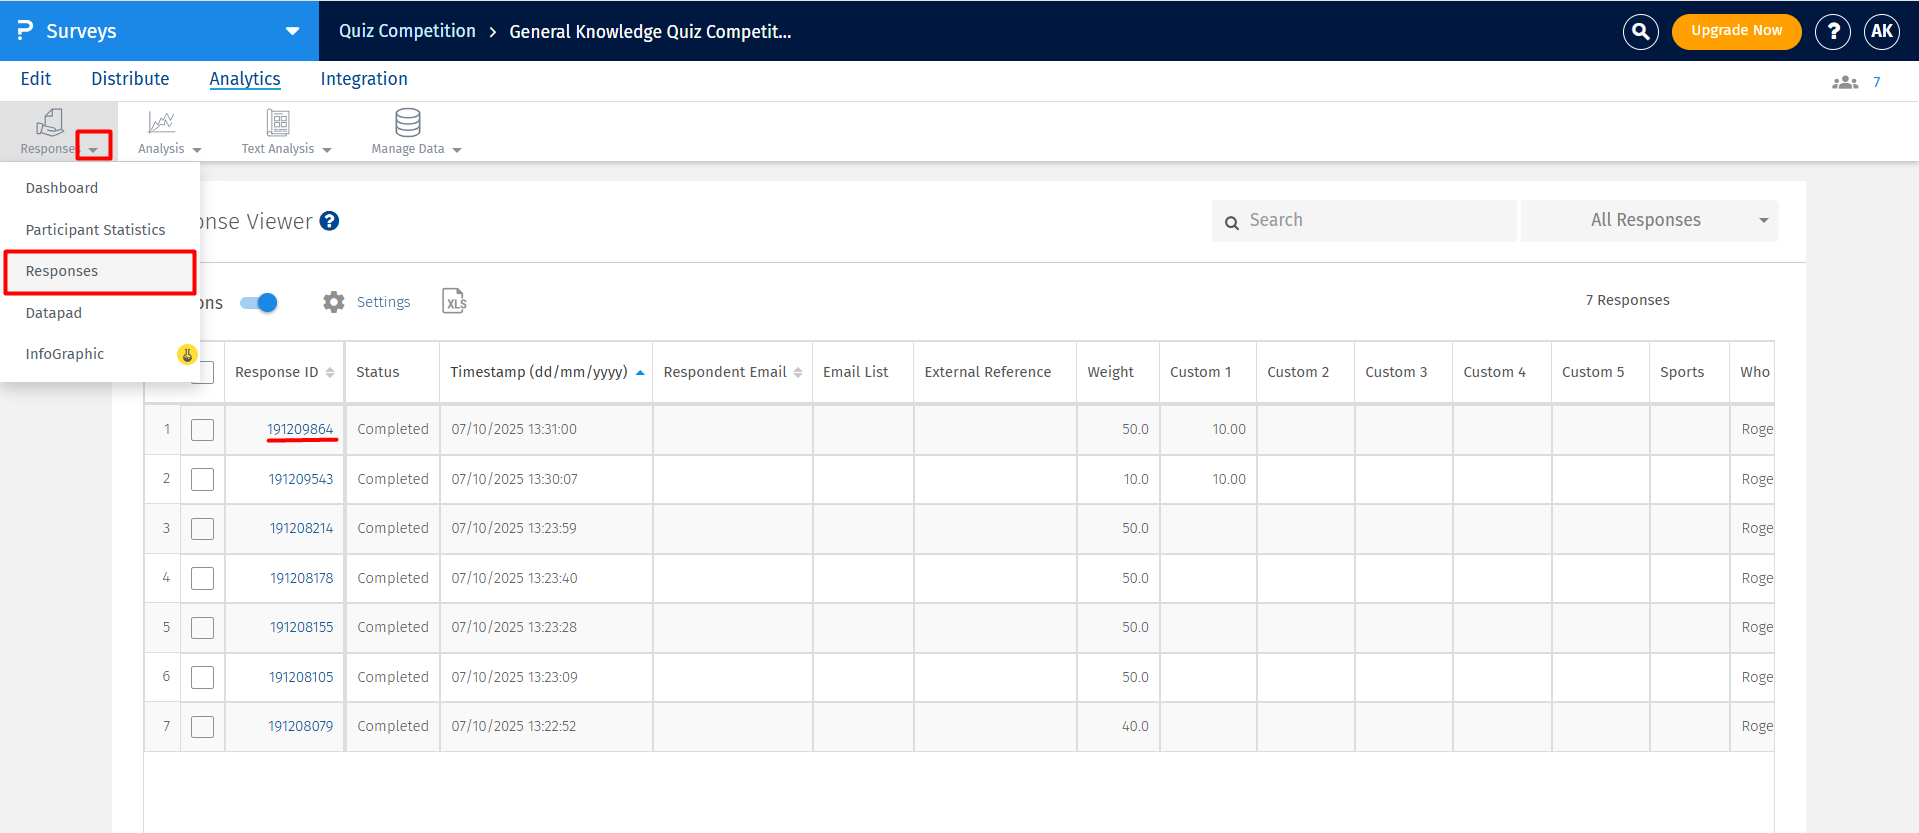The height and width of the screenshot is (833, 1919).
Task: Check the box for response 191209864
Action: coord(203,430)
